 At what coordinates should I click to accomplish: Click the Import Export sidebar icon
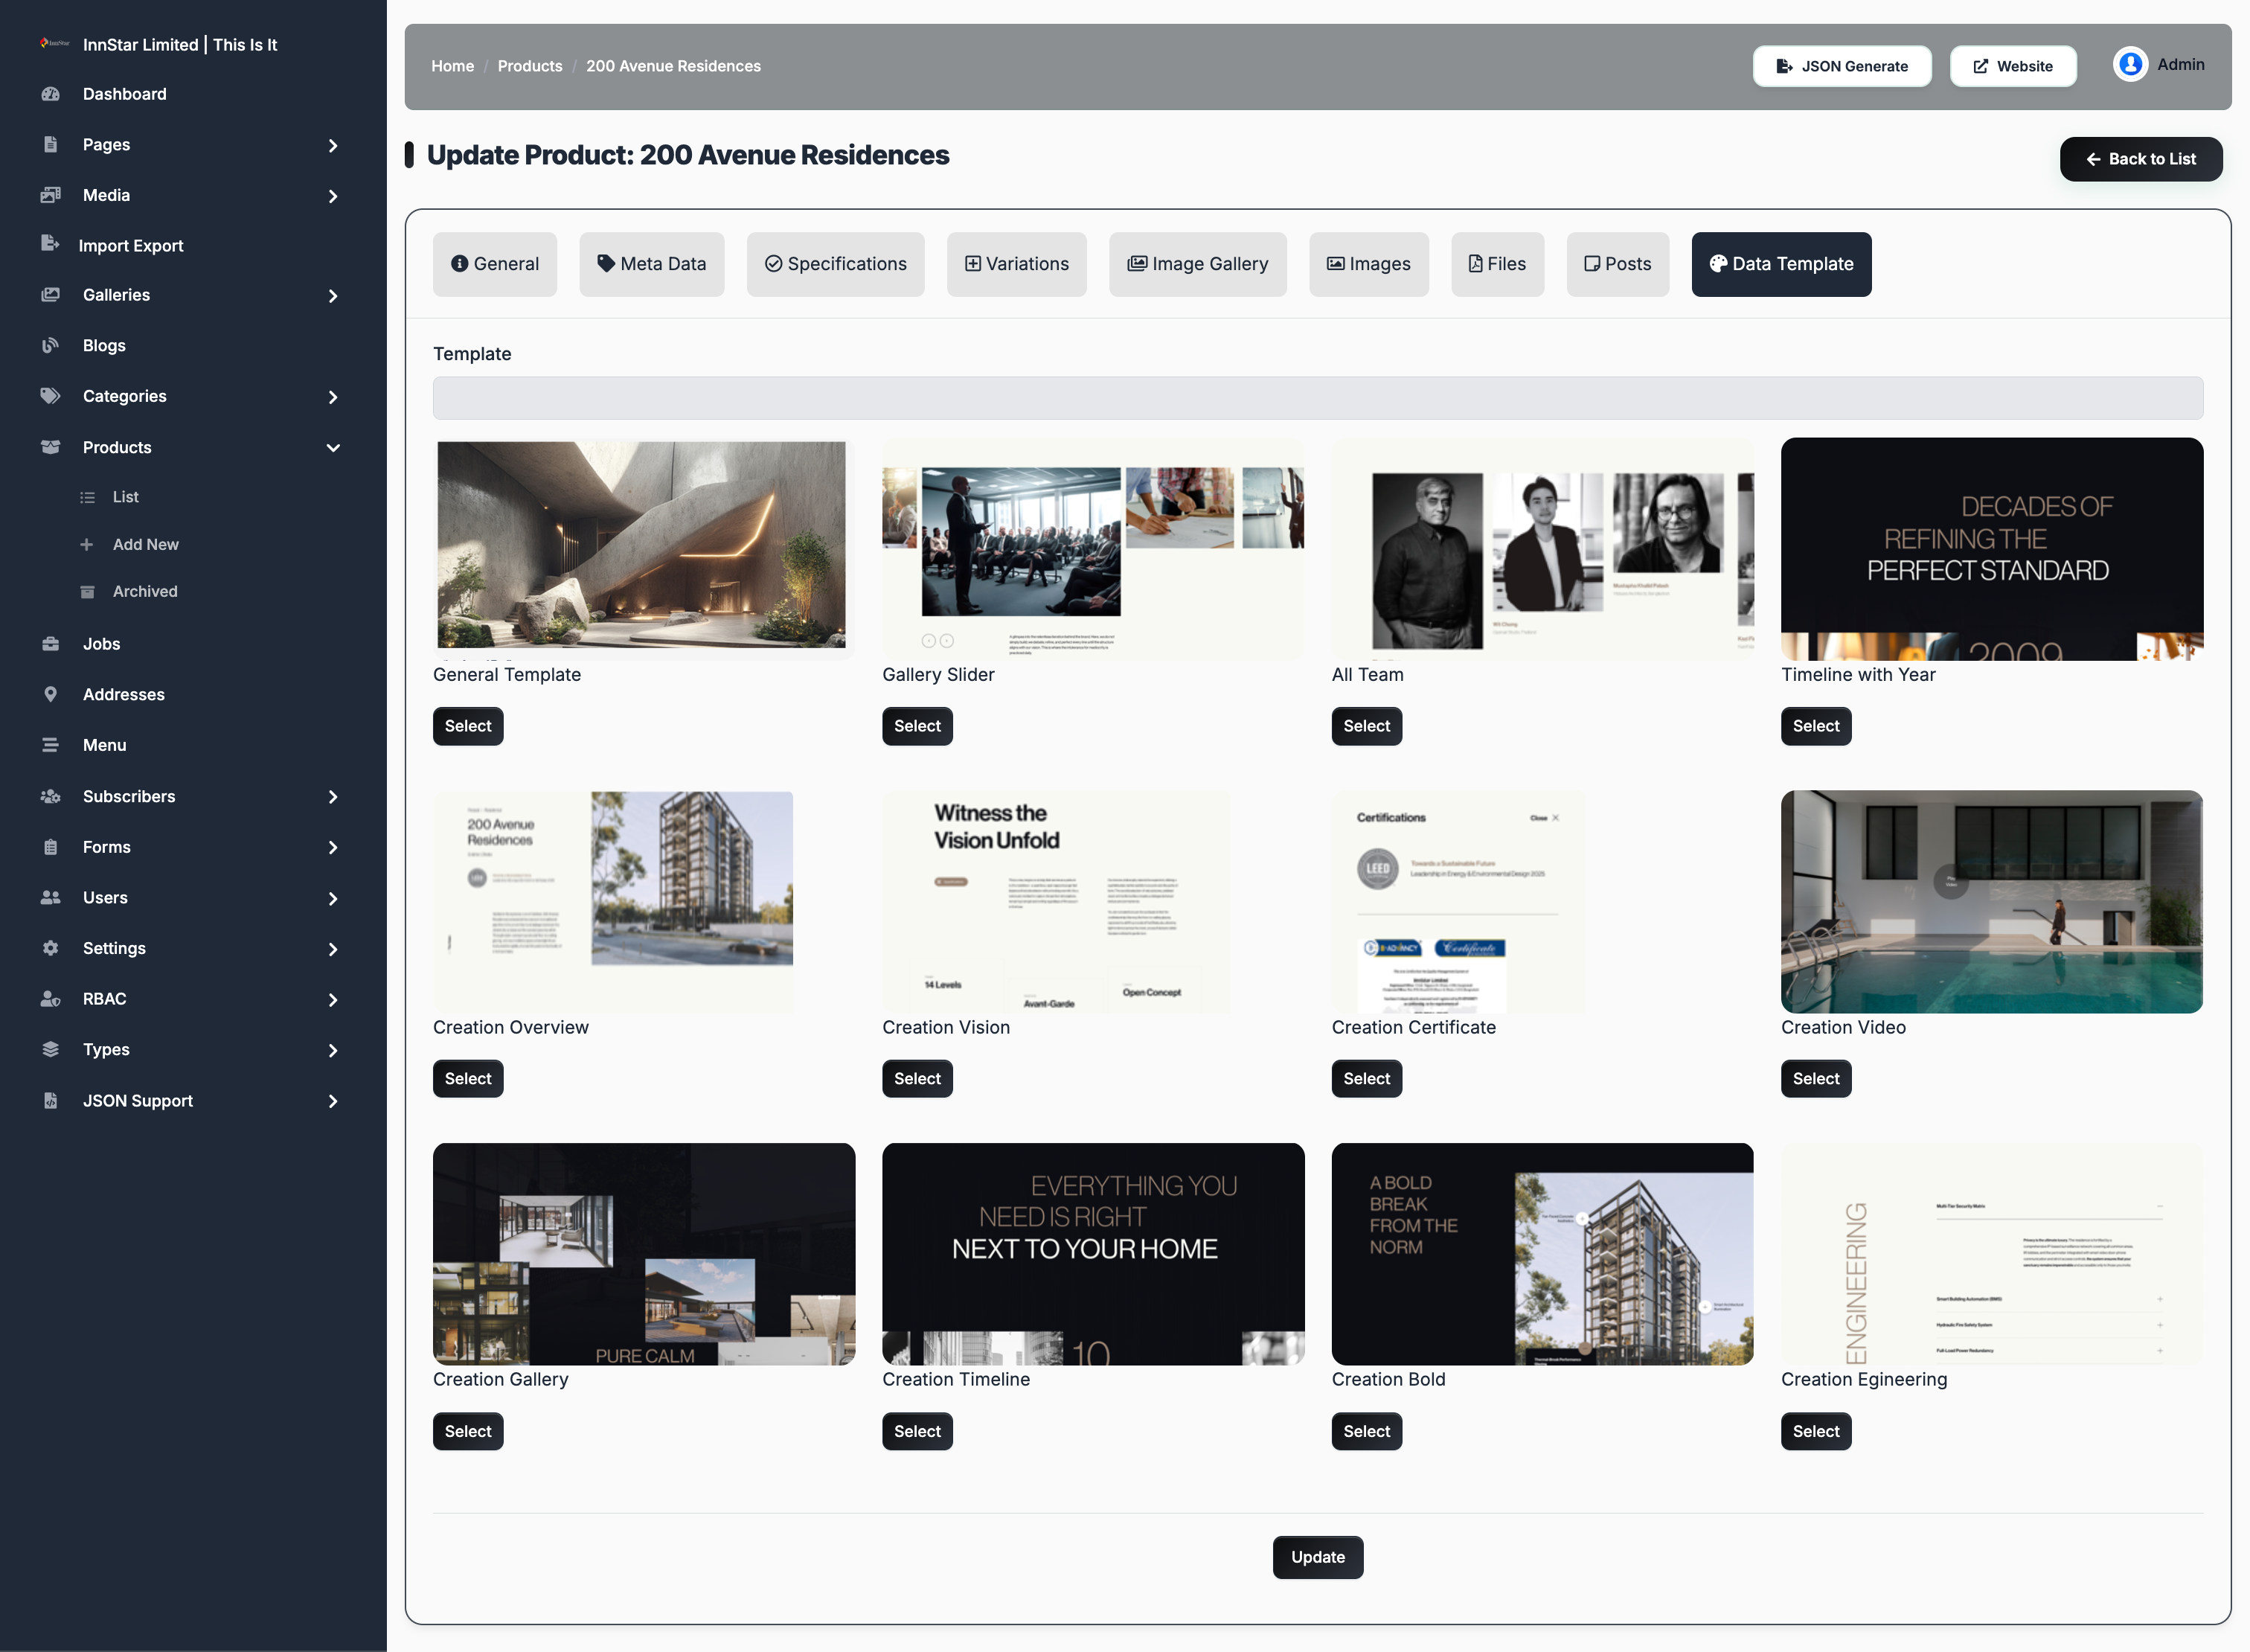(50, 244)
